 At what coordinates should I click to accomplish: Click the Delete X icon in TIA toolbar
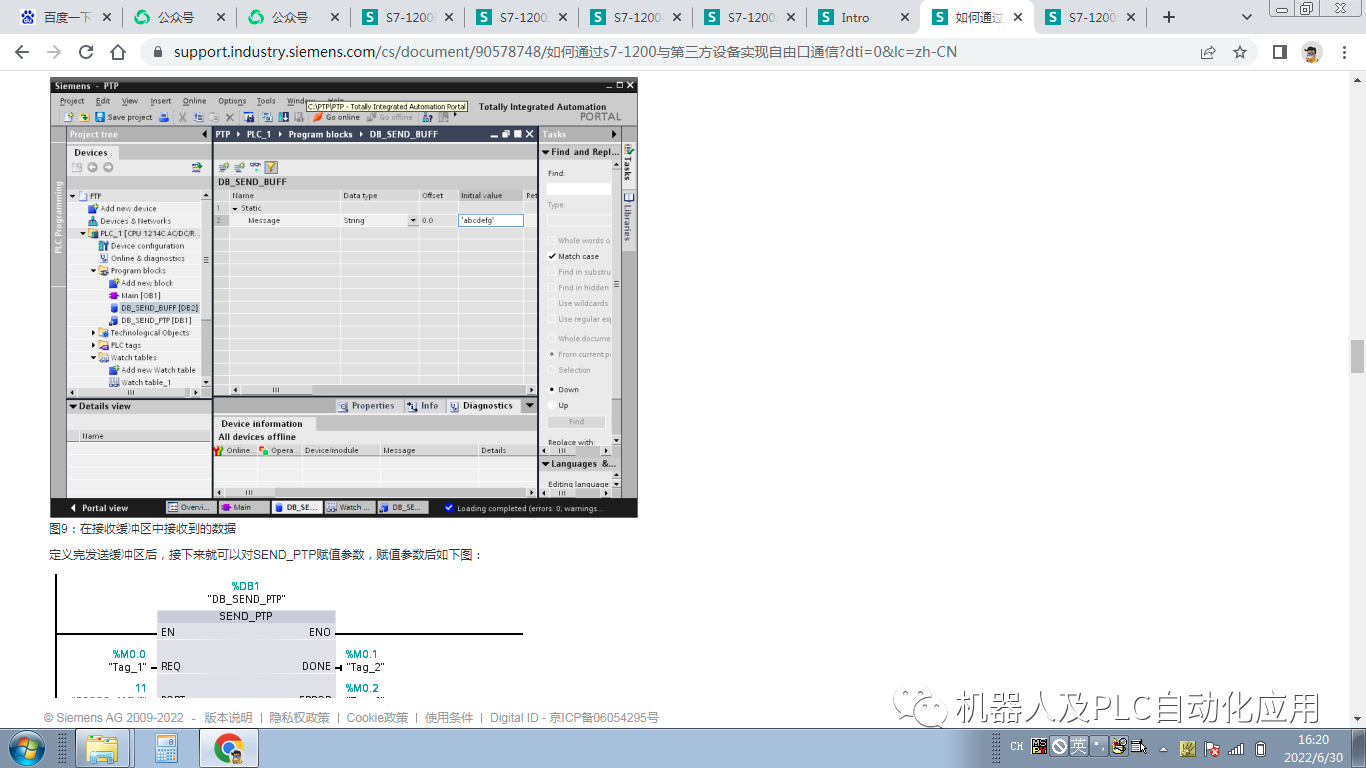tap(229, 117)
